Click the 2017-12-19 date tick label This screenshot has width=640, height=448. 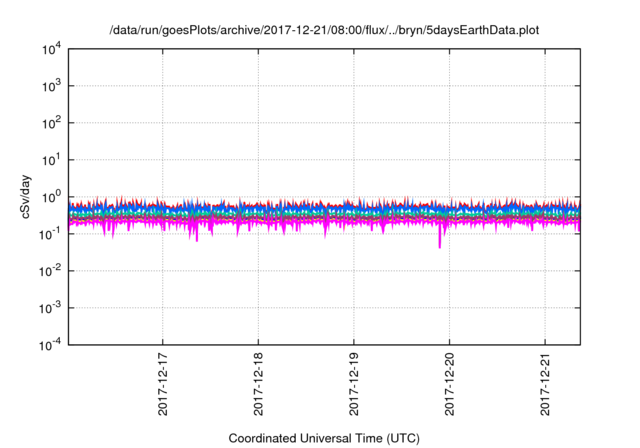point(353,384)
